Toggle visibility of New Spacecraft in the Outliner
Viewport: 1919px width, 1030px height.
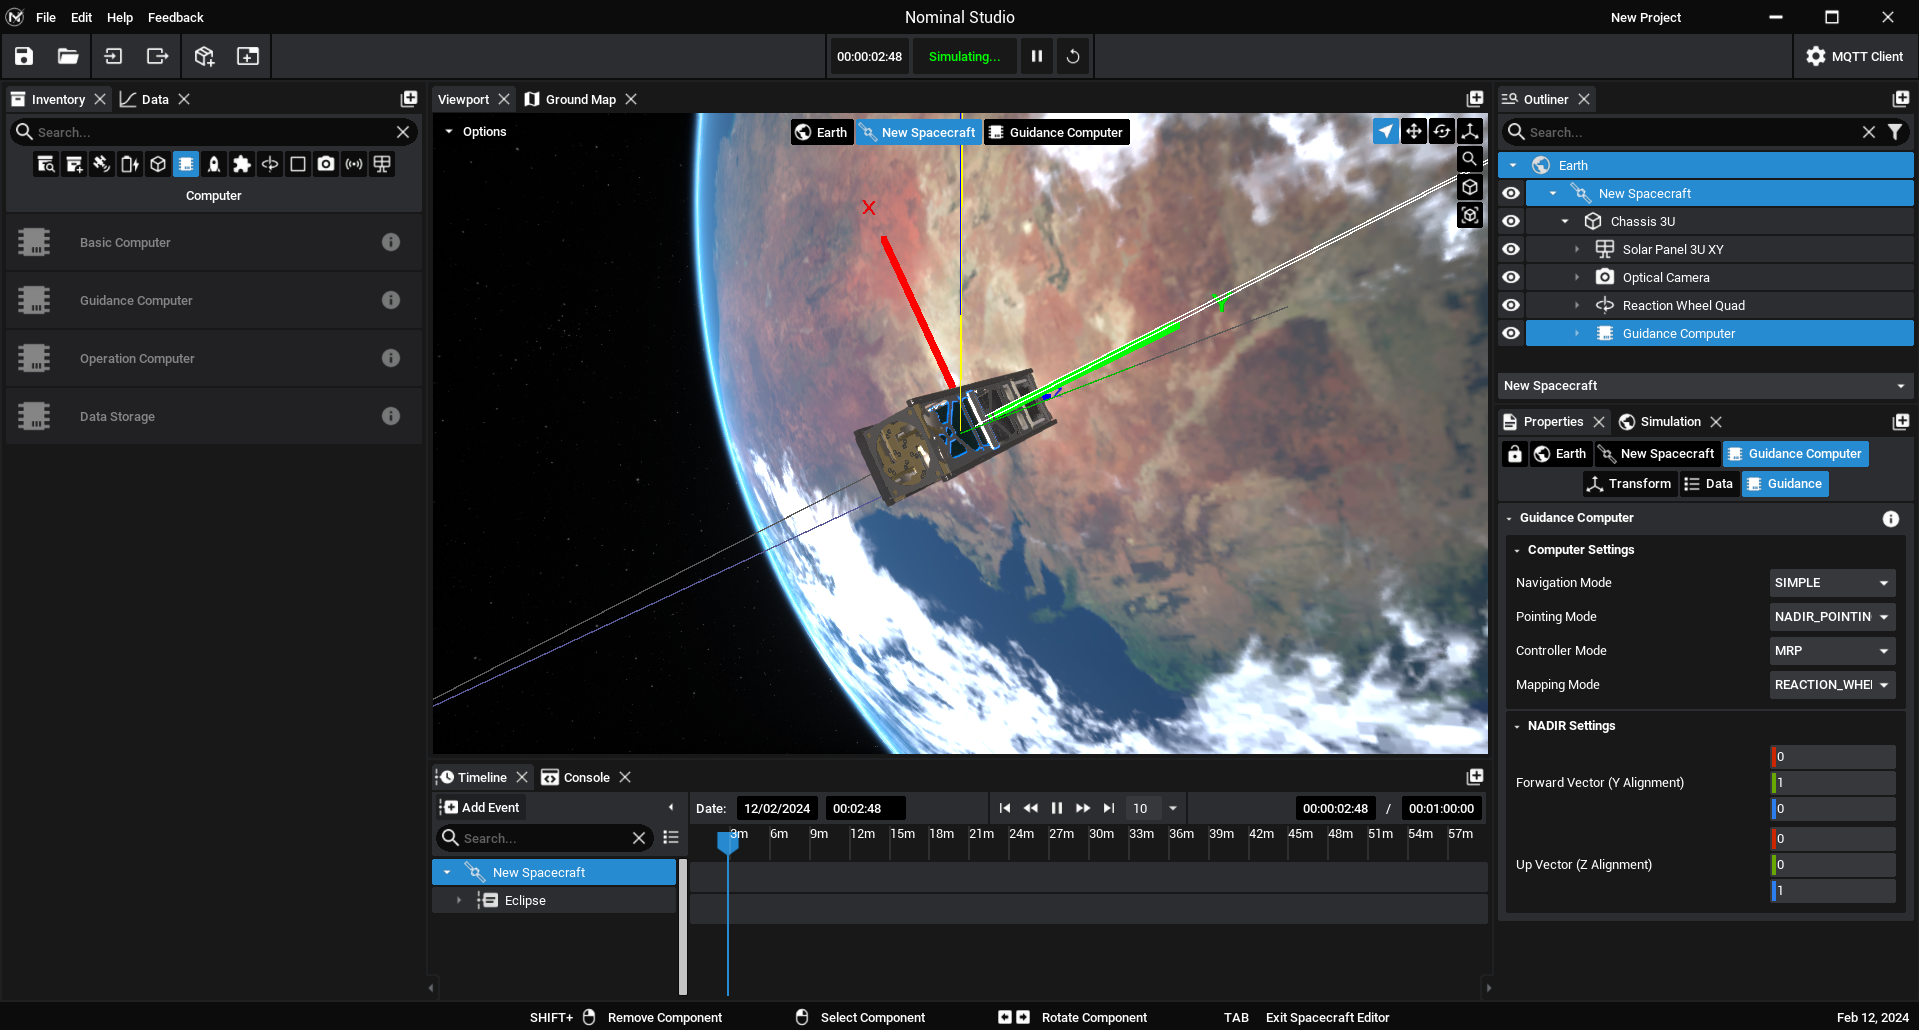(x=1511, y=193)
